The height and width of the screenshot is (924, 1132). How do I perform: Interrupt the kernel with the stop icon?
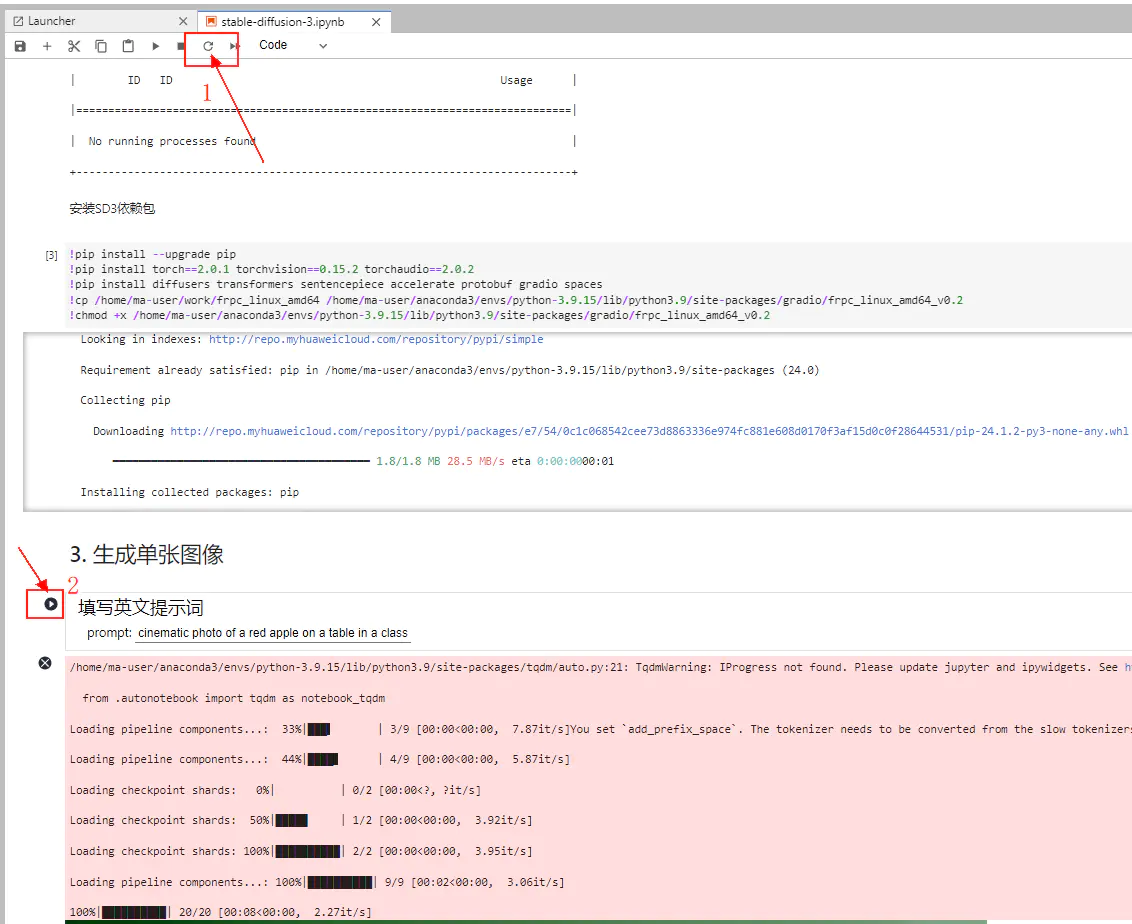180,46
